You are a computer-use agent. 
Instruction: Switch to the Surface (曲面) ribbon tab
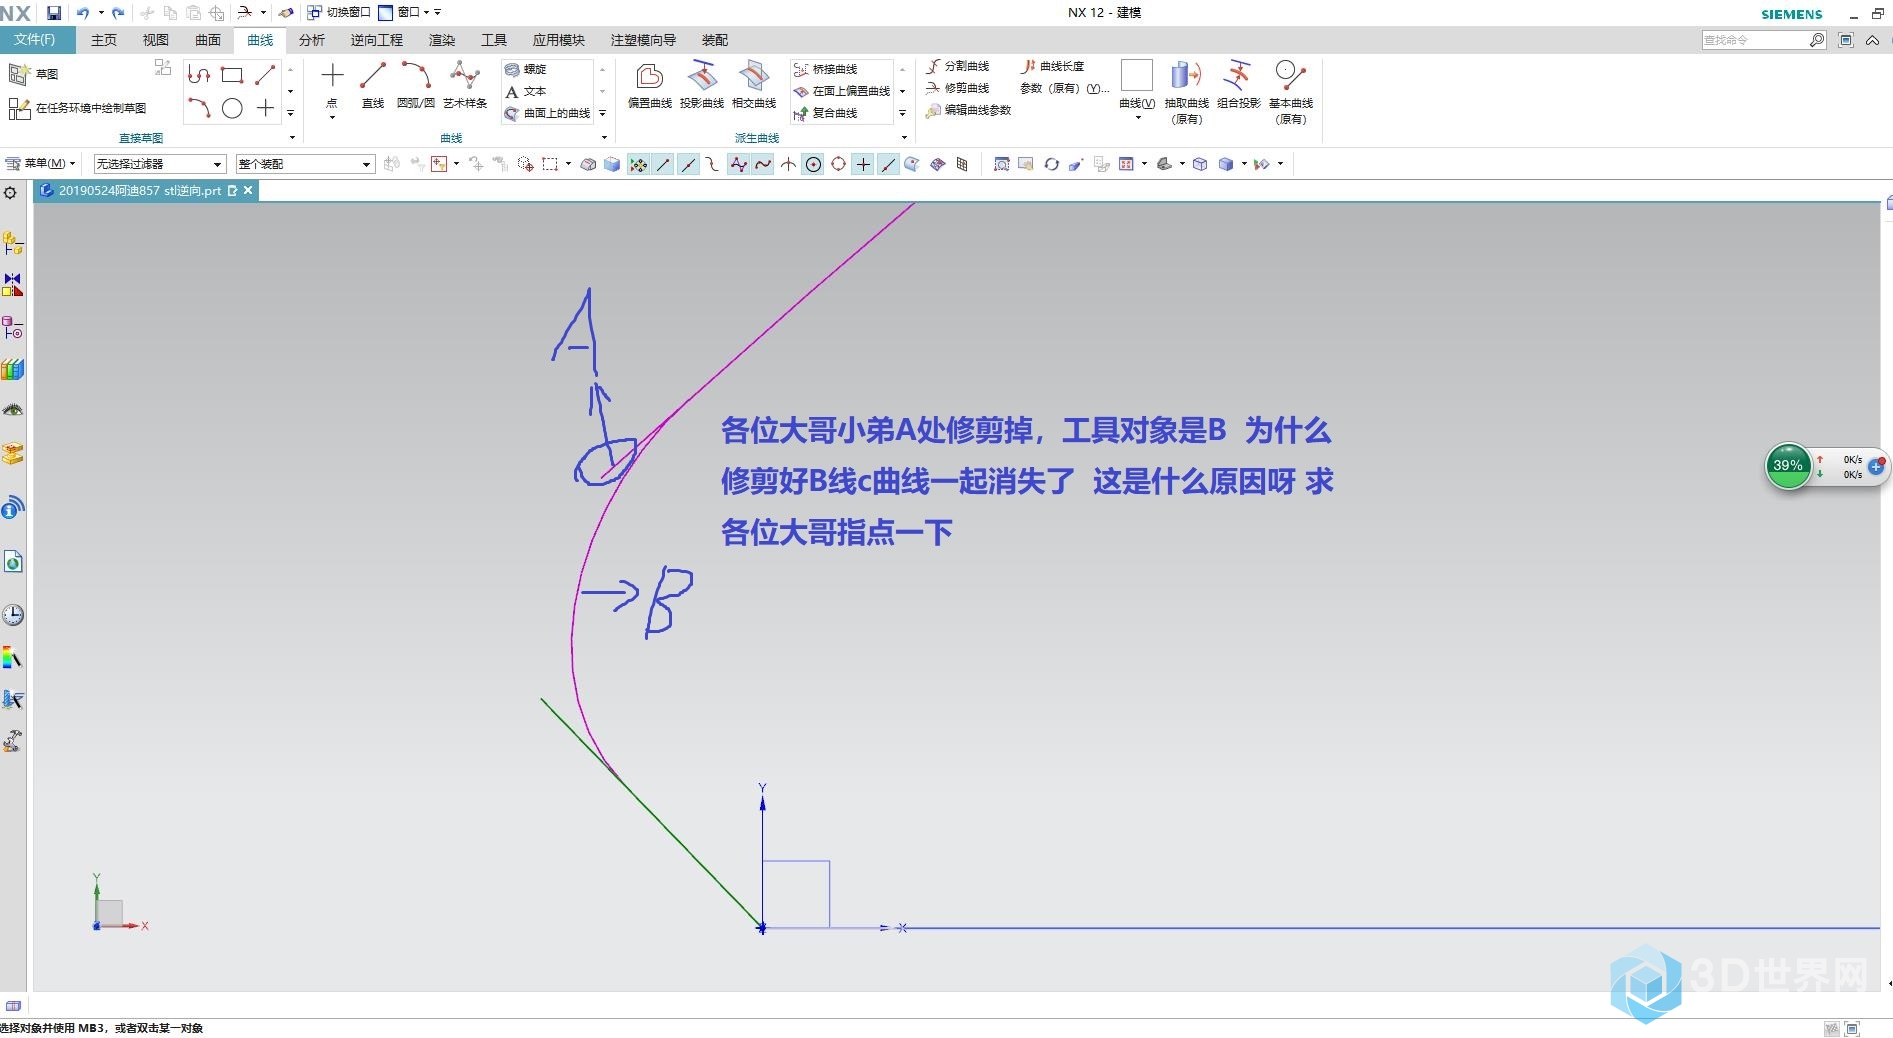tap(208, 40)
